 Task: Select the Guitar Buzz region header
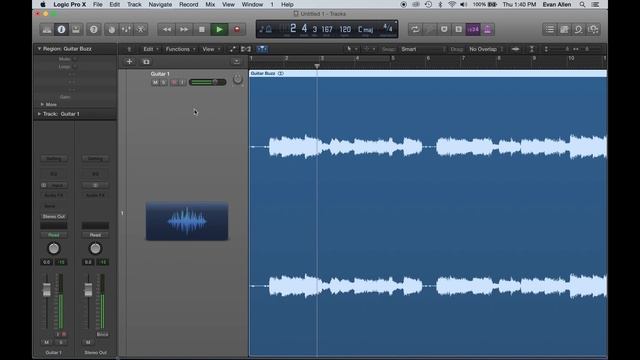pyautogui.click(x=428, y=73)
